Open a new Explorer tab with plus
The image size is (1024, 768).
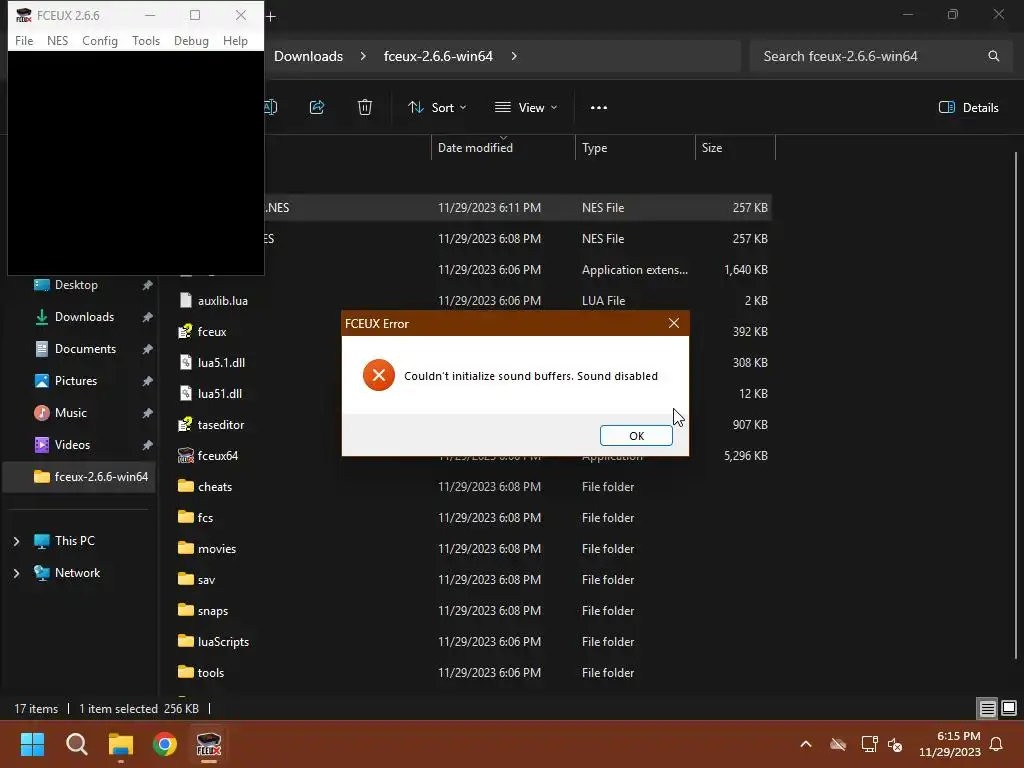271,16
